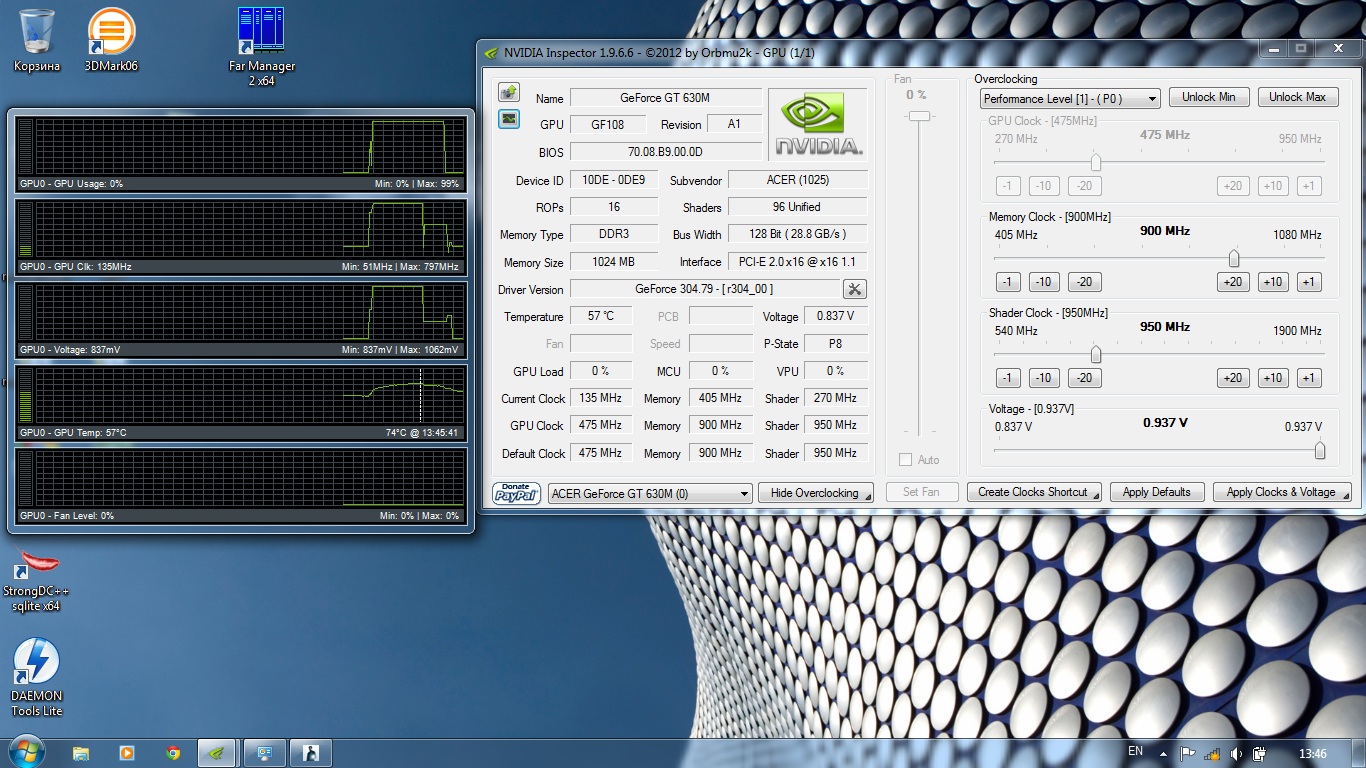
Task: Select the StrongDC++ sqlite x64 shortcut
Action: pyautogui.click(x=37, y=580)
